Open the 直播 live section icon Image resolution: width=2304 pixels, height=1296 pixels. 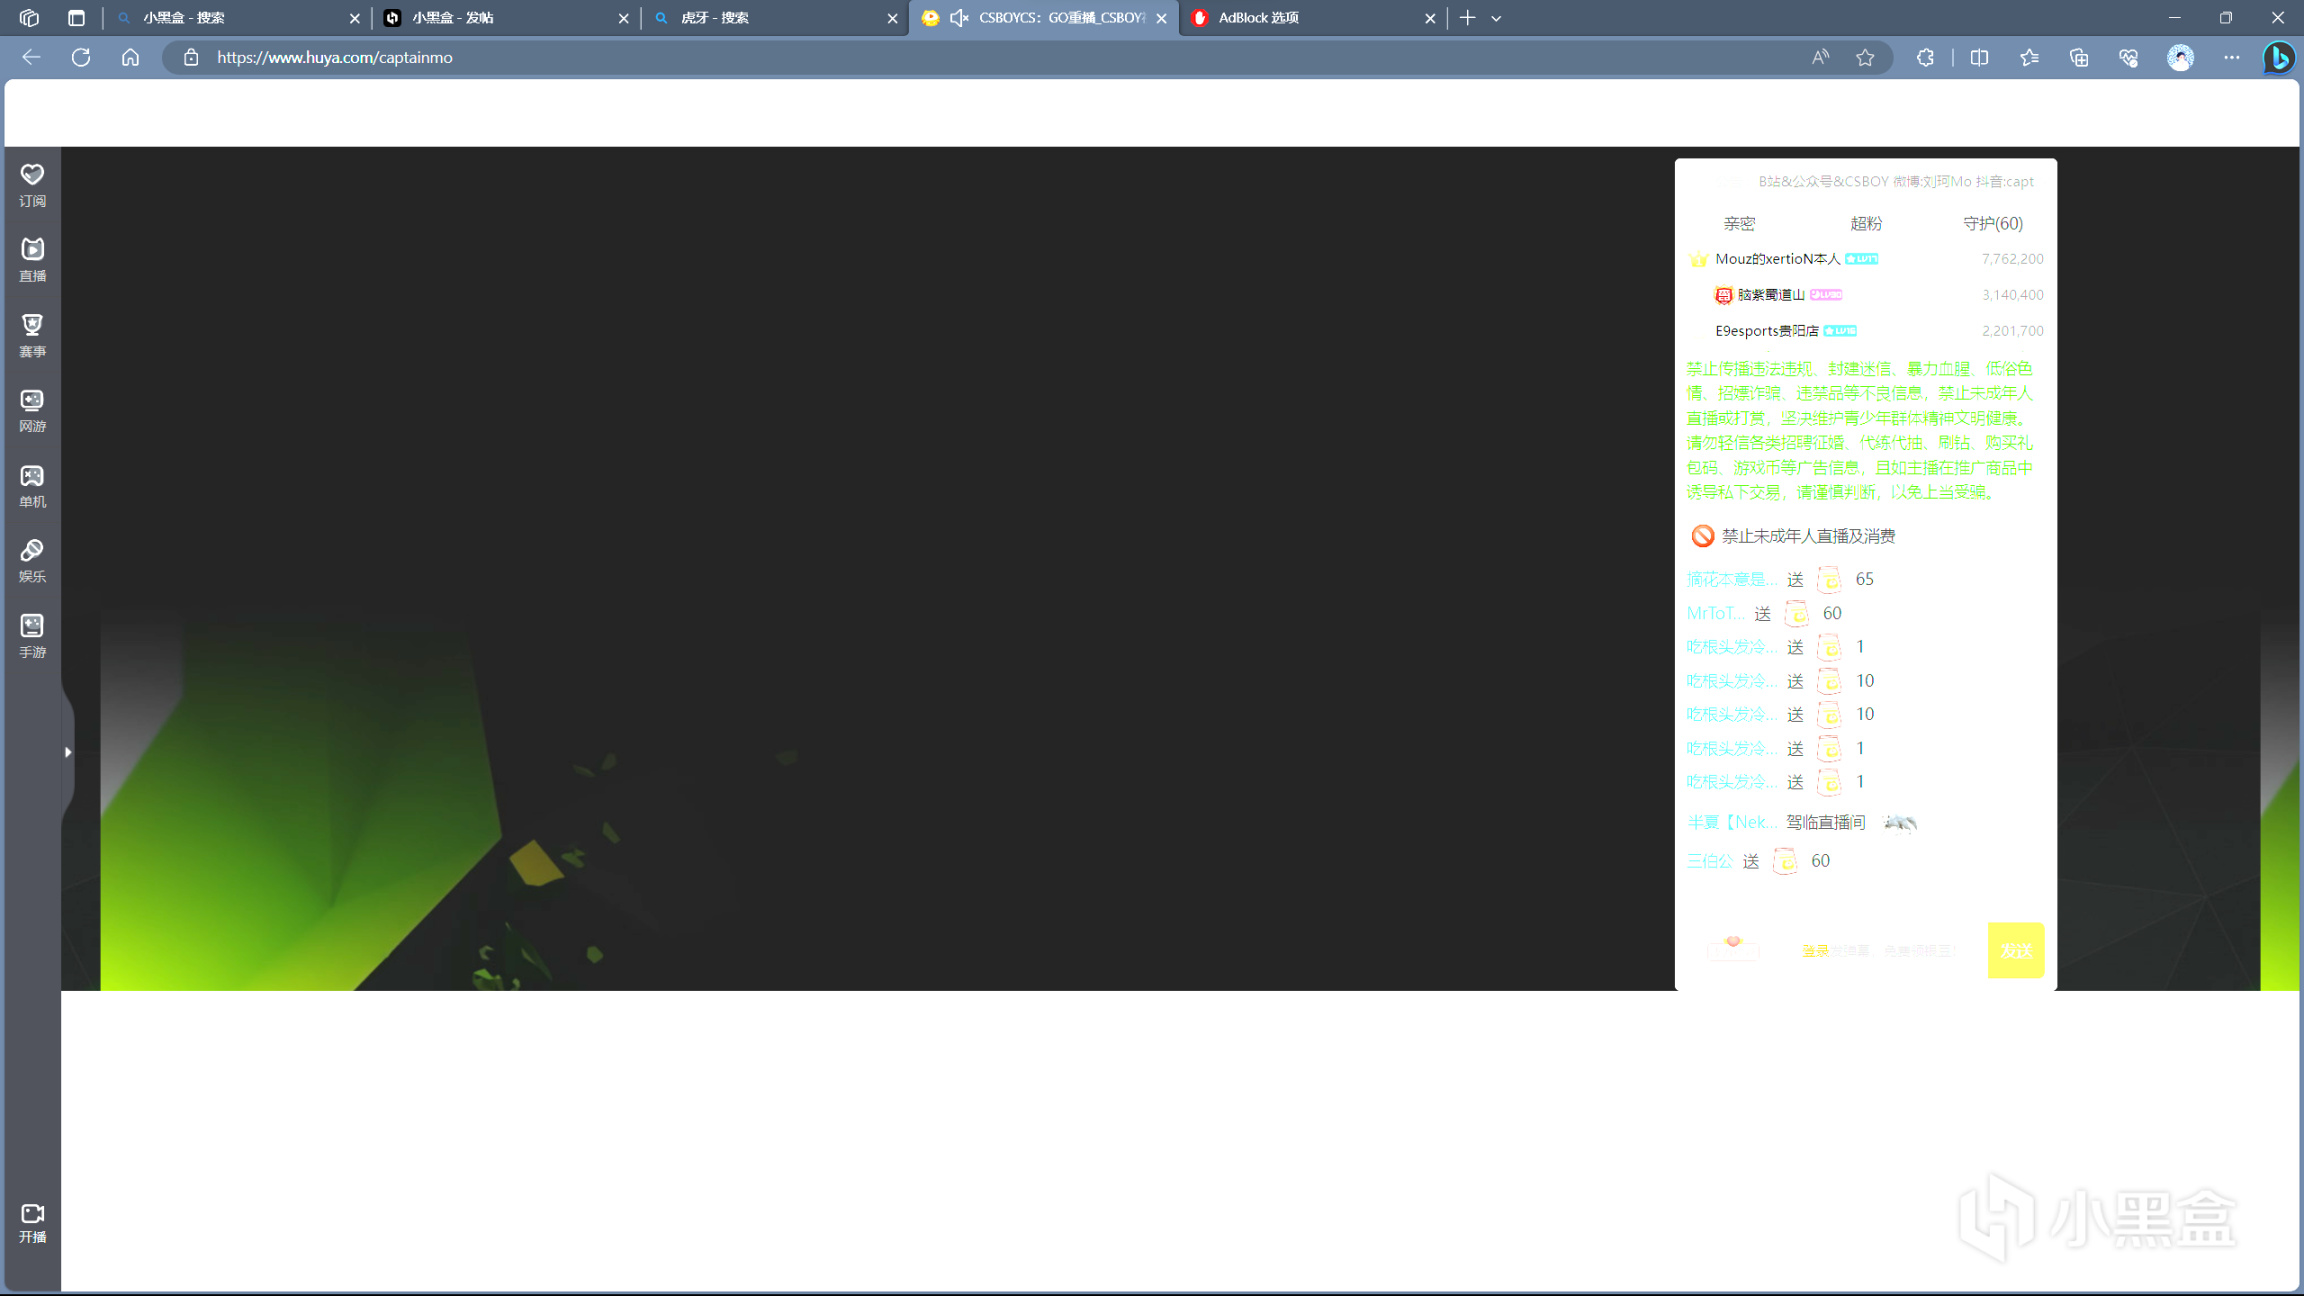click(x=32, y=250)
